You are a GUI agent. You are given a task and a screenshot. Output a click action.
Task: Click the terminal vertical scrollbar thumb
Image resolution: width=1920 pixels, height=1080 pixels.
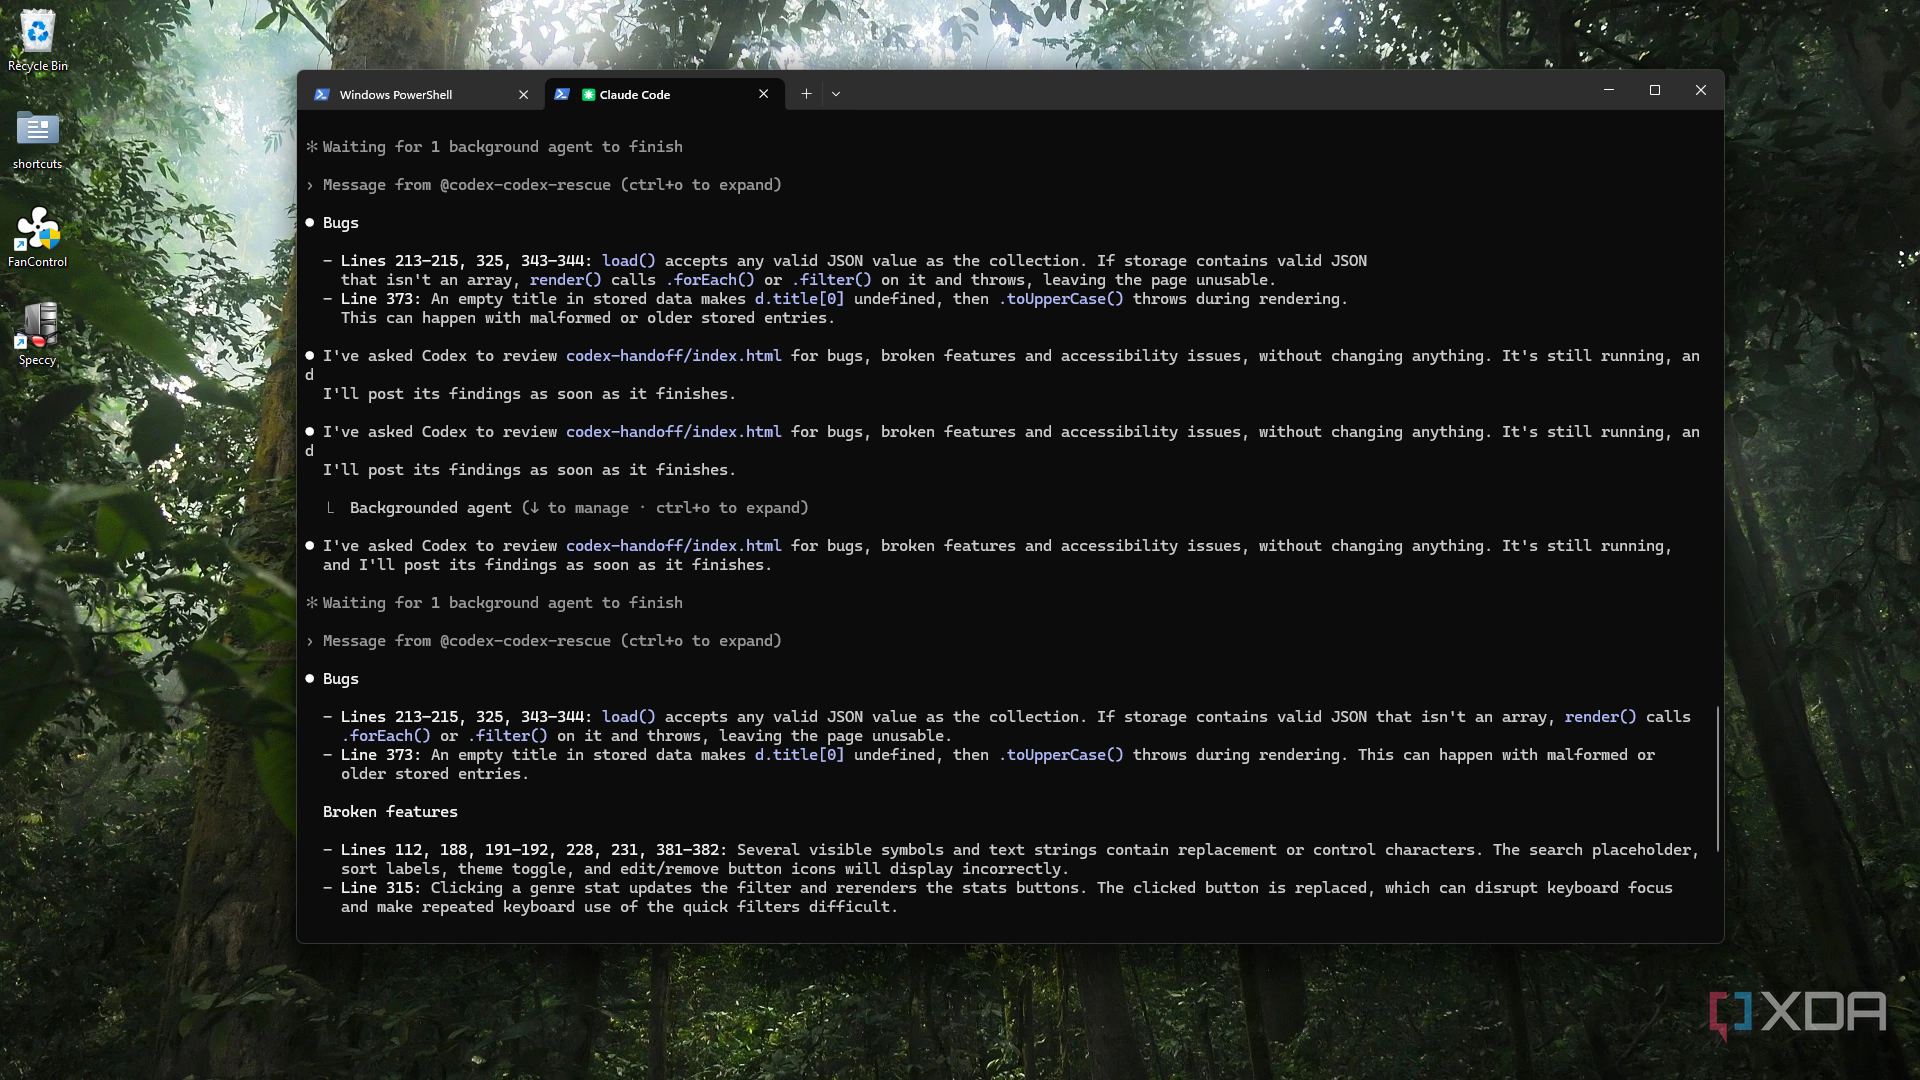1718,779
